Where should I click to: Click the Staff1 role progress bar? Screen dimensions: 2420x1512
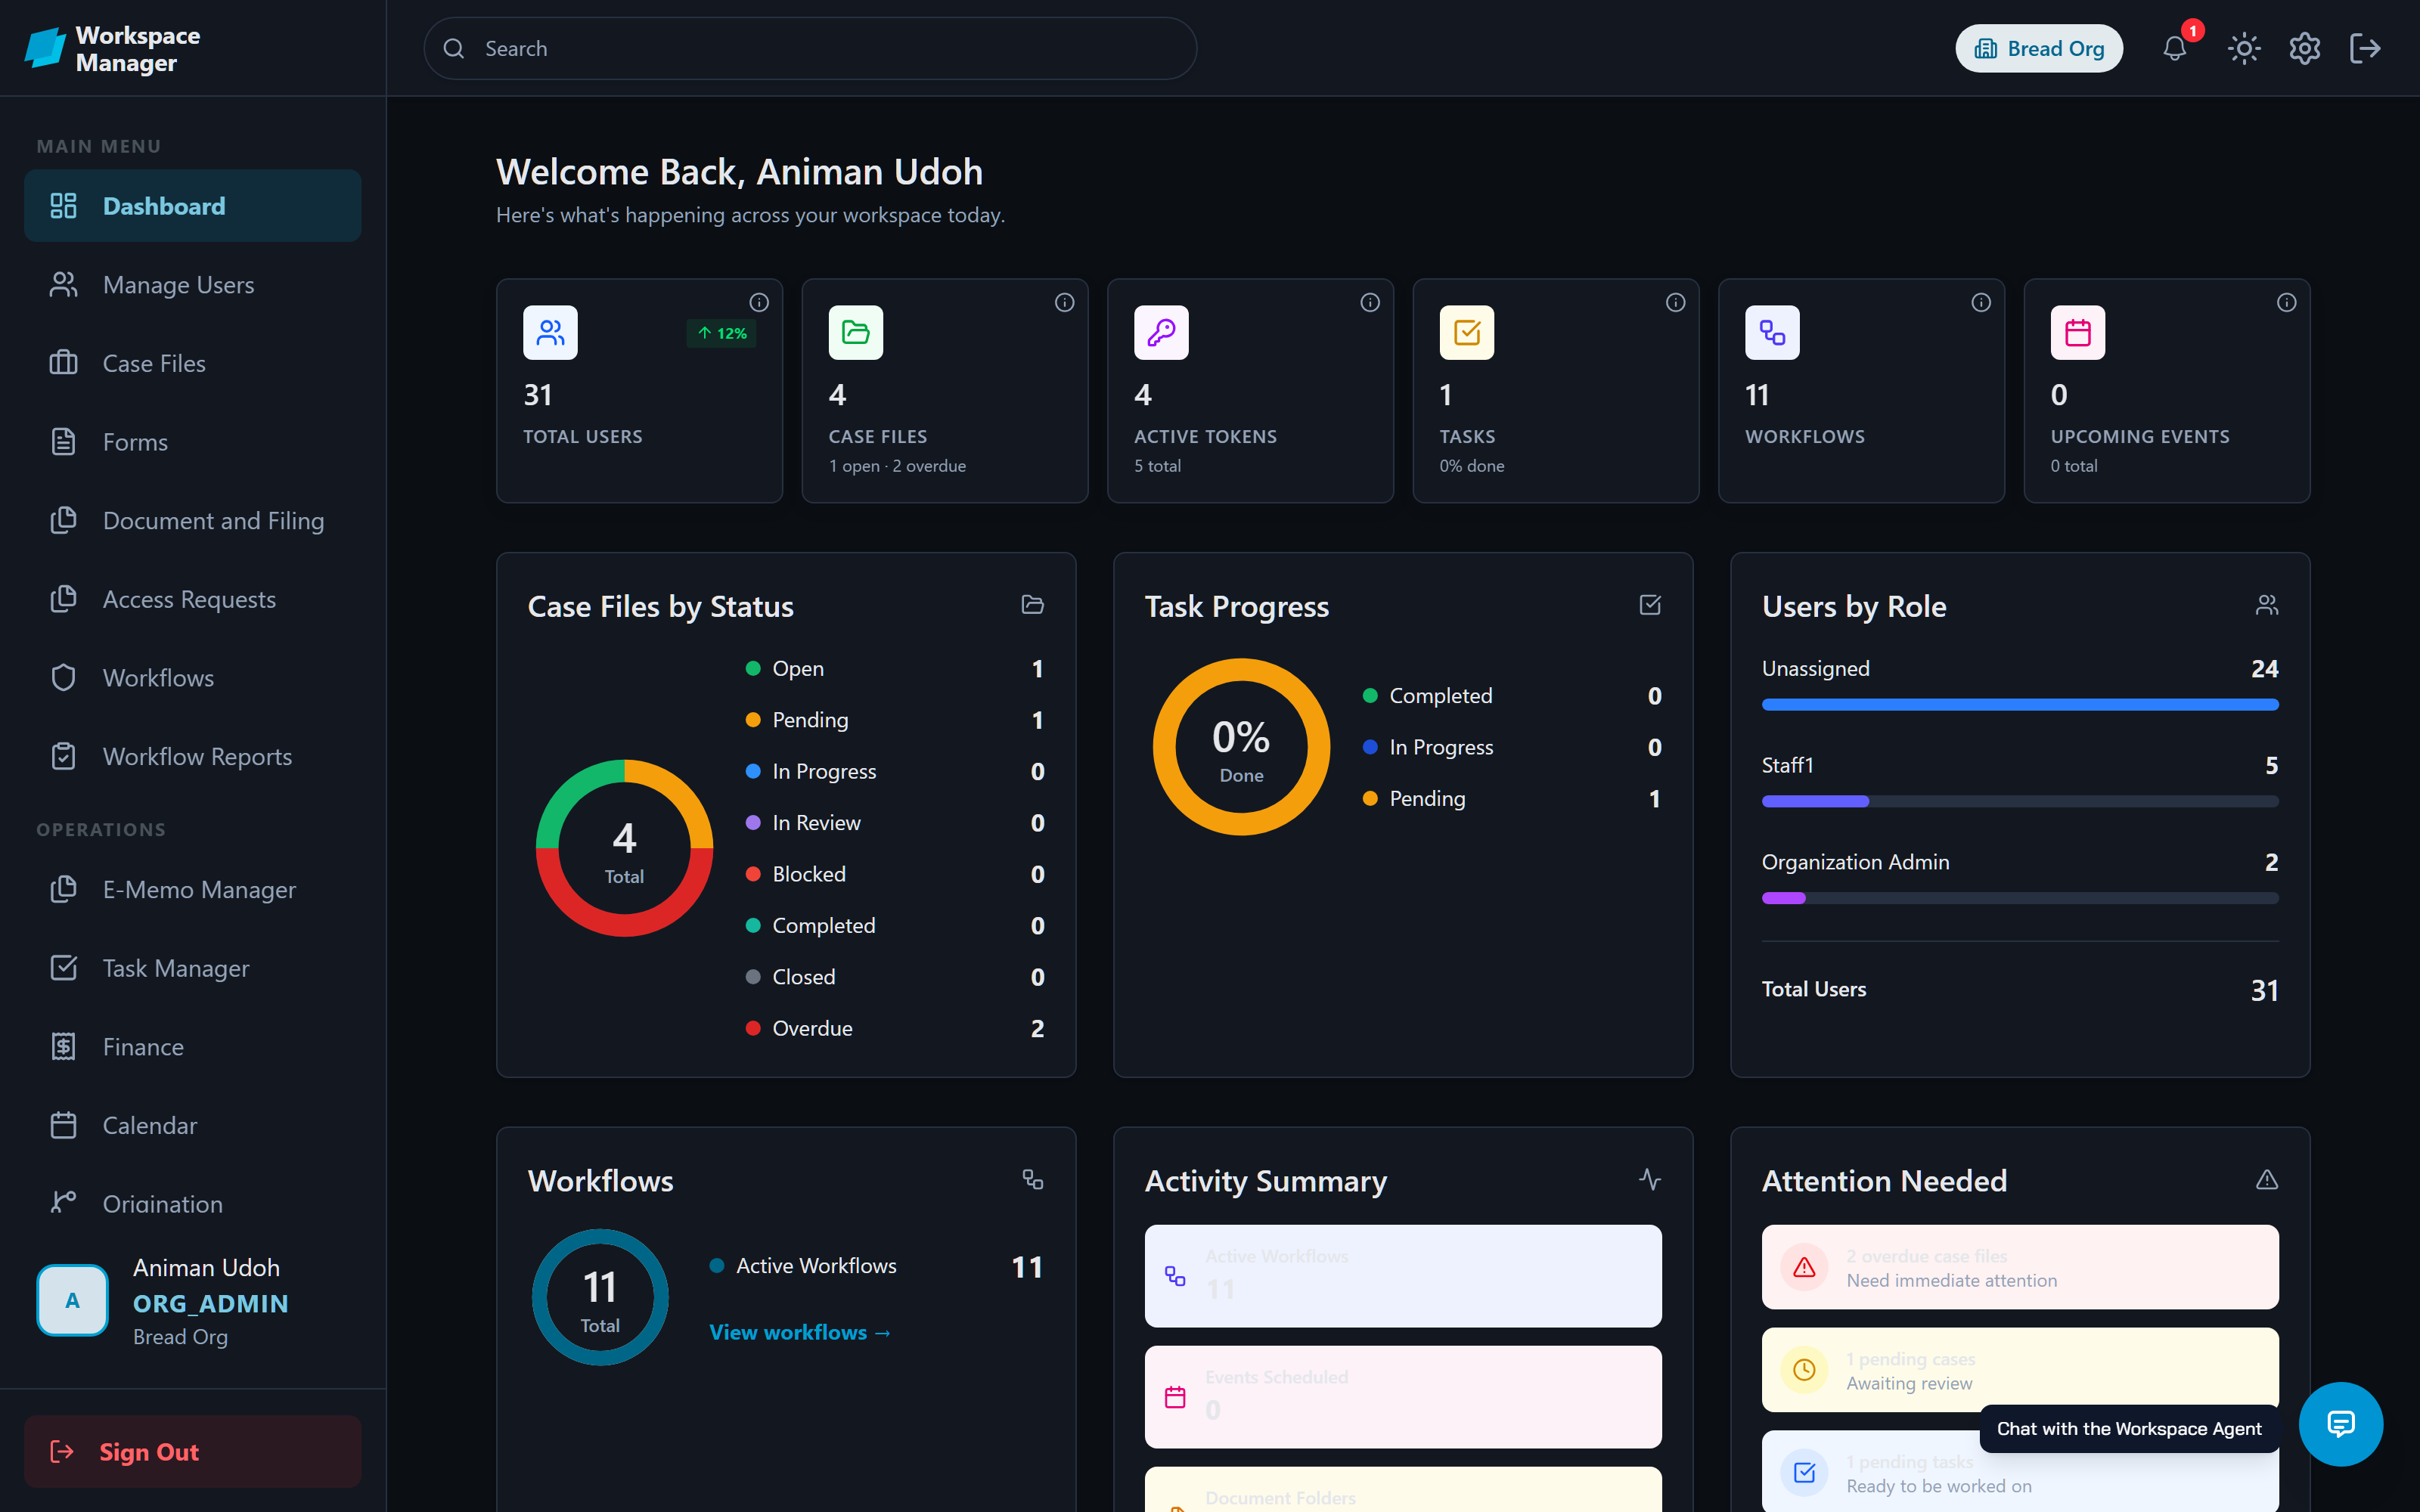coord(2020,802)
